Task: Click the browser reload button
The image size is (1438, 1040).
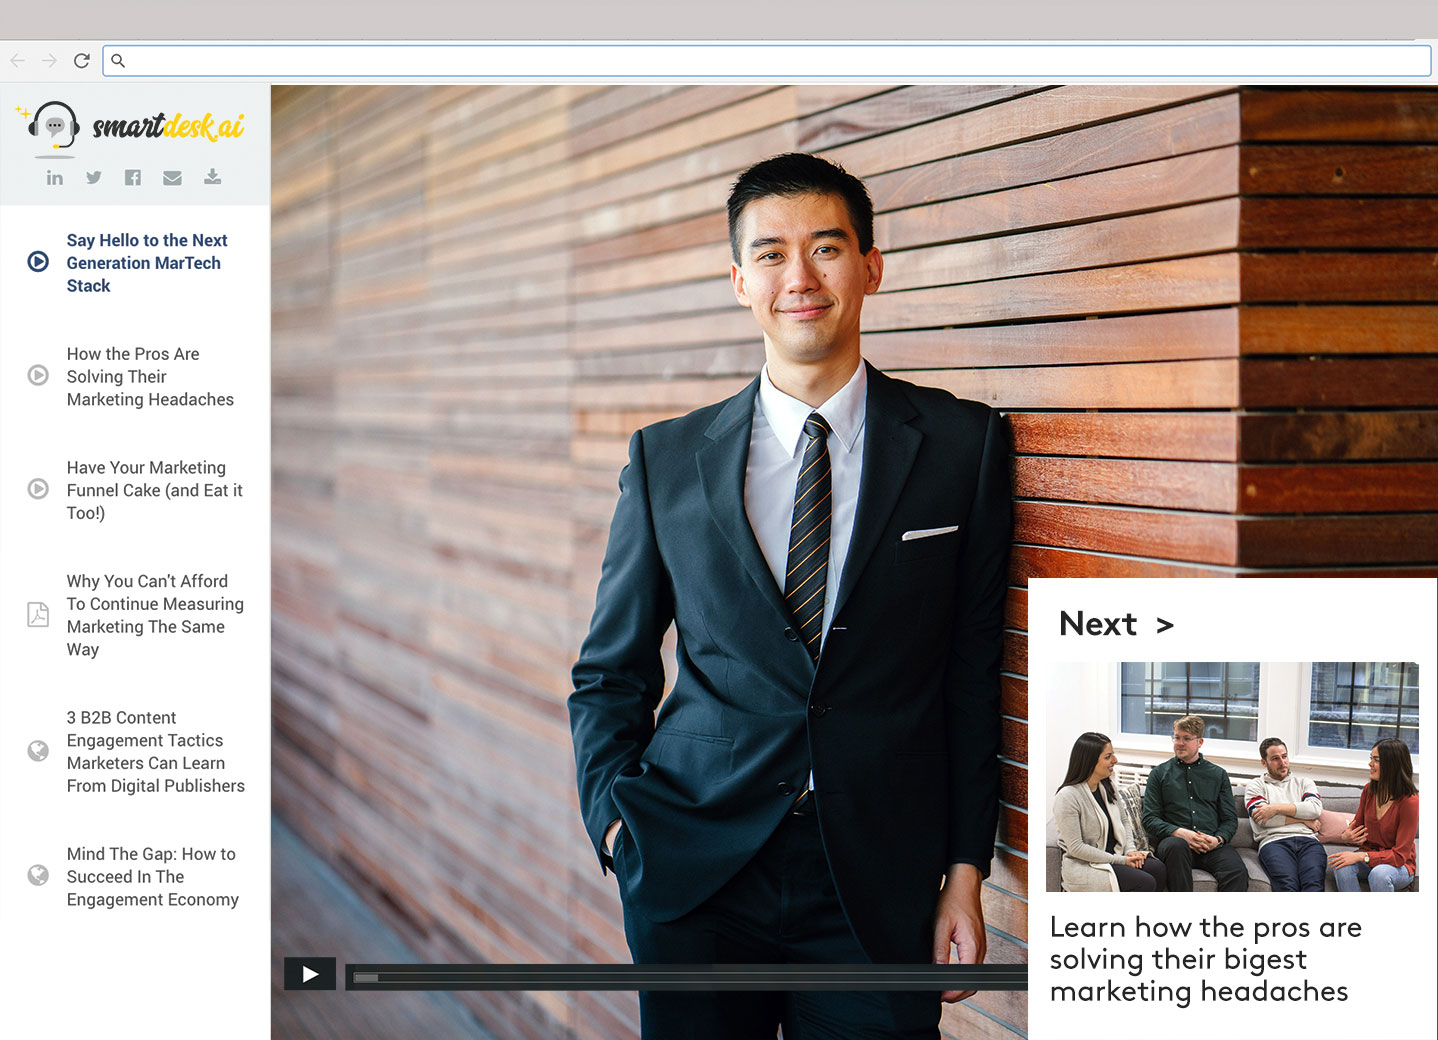Action: point(82,61)
